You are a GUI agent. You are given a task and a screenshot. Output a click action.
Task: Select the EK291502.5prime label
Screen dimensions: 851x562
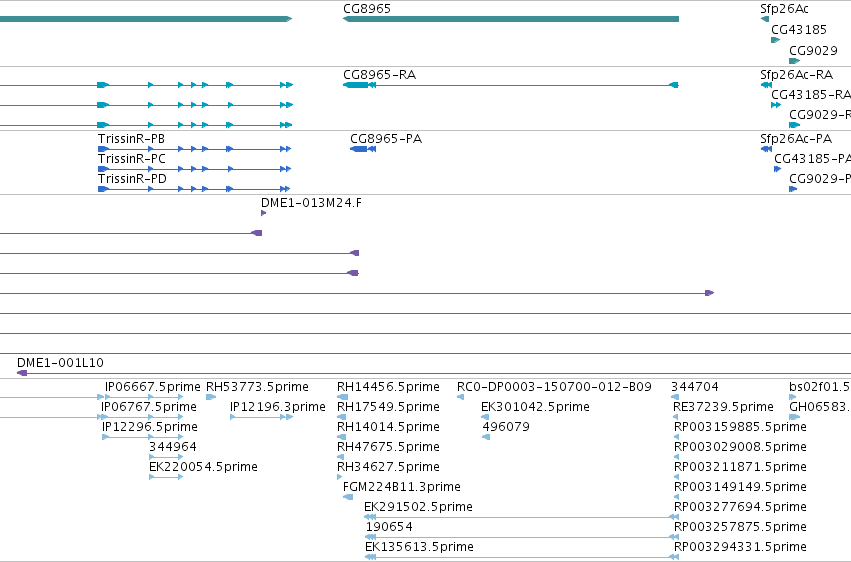click(418, 507)
